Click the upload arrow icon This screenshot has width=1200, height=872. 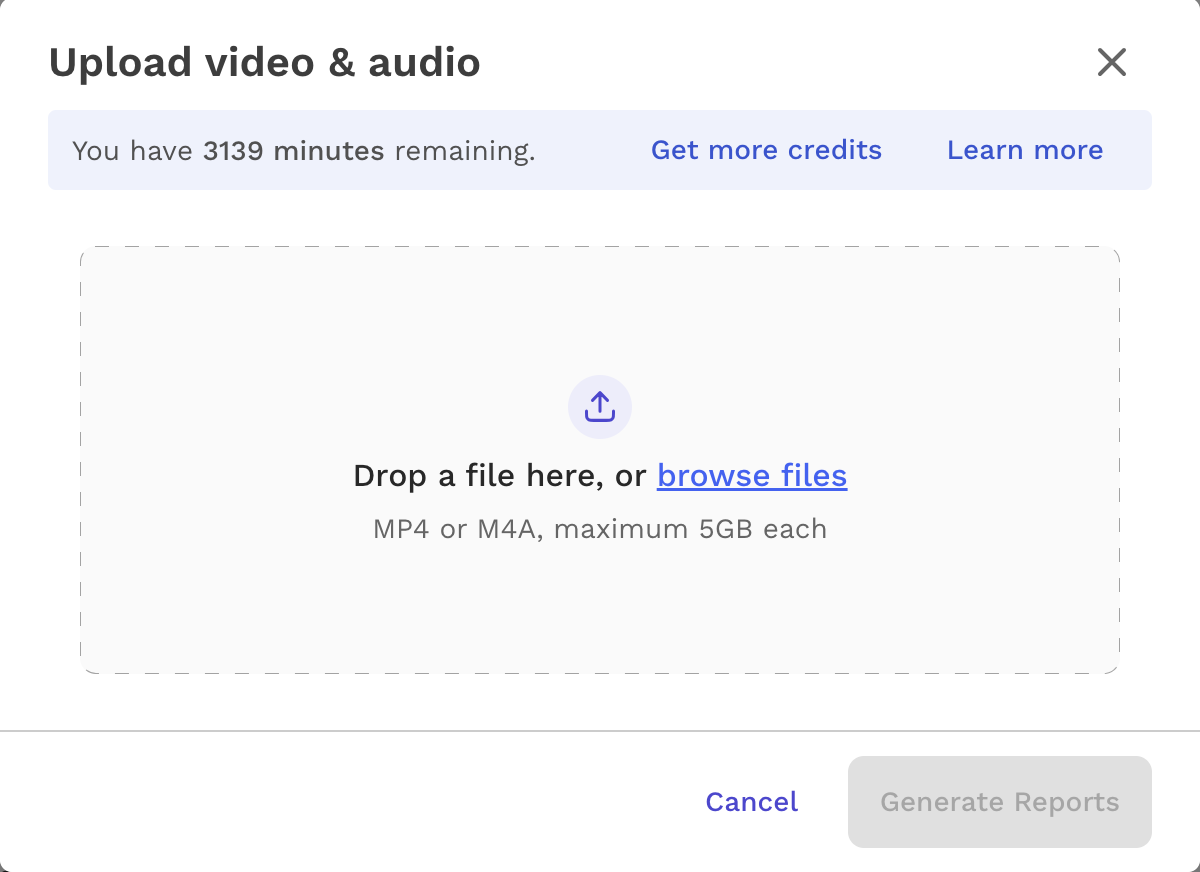[x=599, y=406]
